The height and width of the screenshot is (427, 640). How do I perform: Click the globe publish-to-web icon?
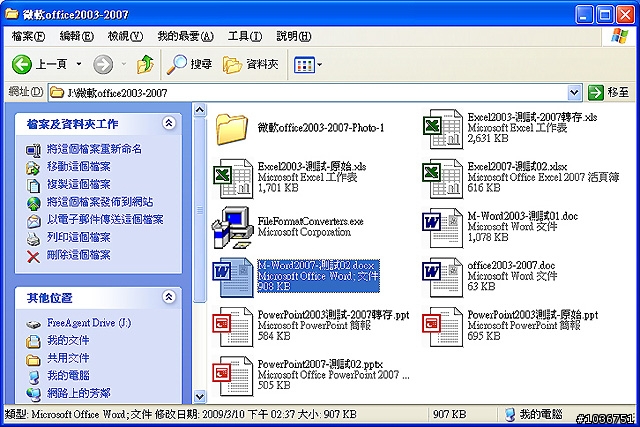click(x=33, y=203)
